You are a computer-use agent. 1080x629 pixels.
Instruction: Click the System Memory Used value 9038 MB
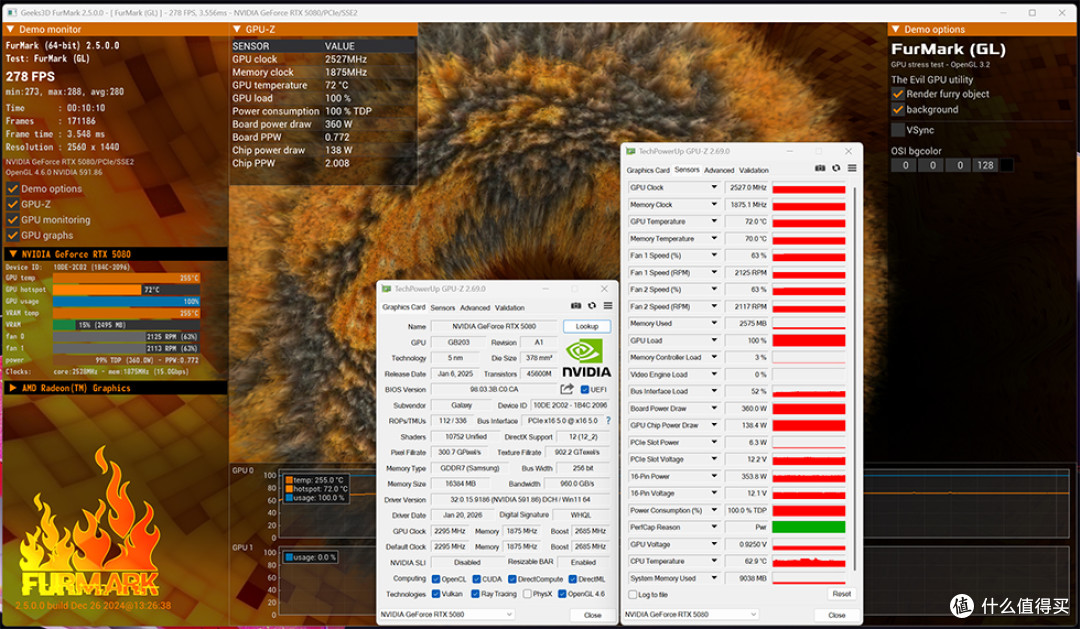pyautogui.click(x=747, y=578)
